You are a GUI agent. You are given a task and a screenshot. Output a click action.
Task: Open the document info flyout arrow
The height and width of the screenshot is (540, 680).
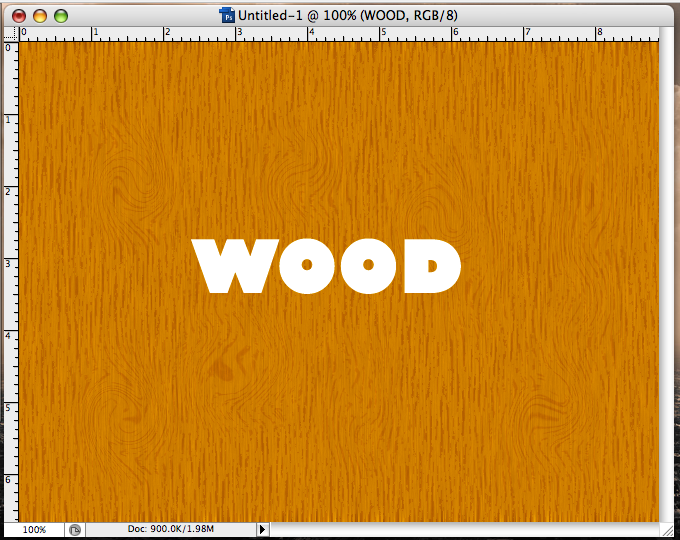[x=262, y=529]
